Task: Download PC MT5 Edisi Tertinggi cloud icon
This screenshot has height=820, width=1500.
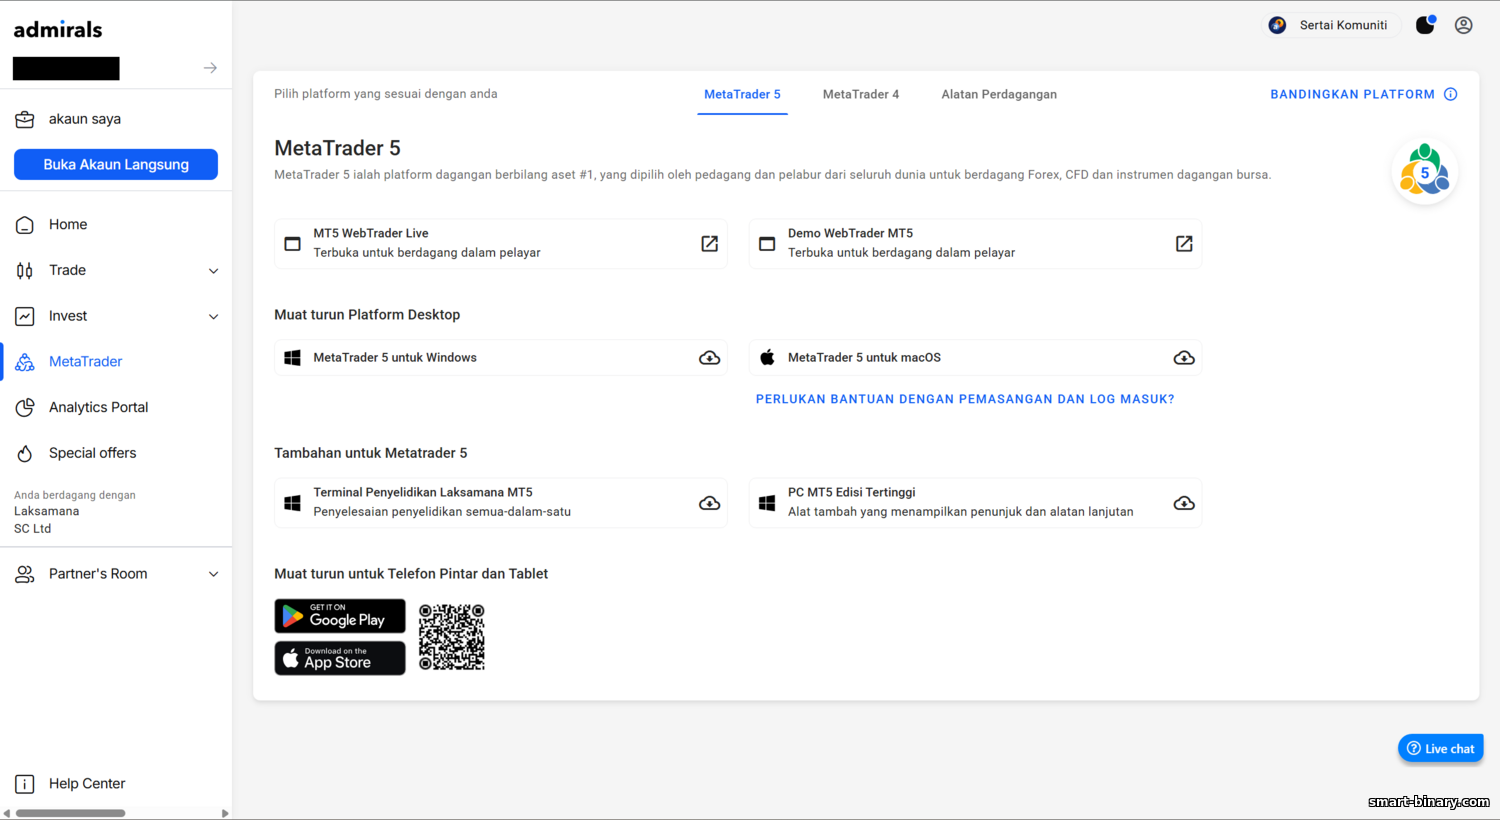Action: (1183, 503)
